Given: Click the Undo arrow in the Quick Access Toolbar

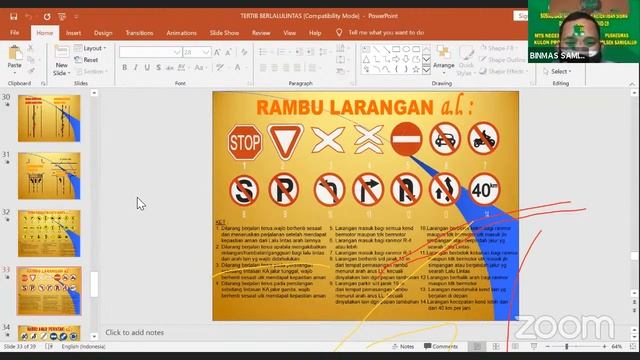Looking at the screenshot, I should tap(29, 16).
